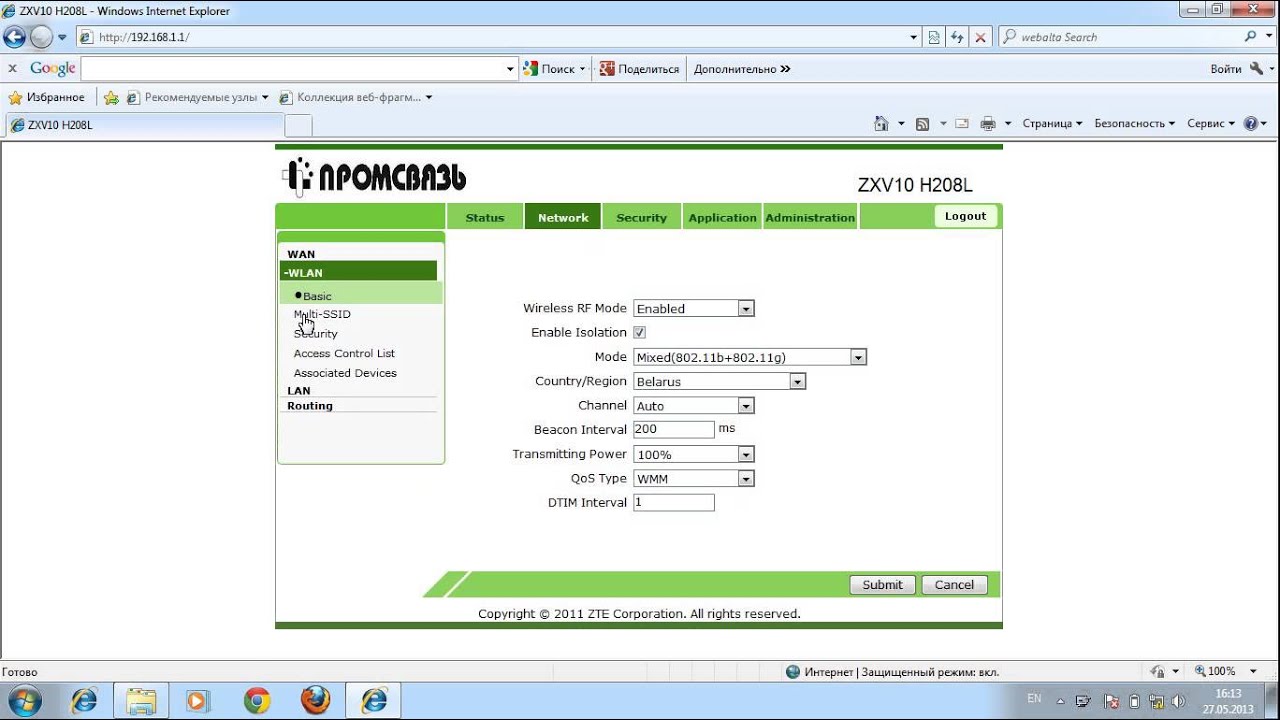The height and width of the screenshot is (720, 1280).
Task: Click the Google toolbar wrench settings icon
Action: (1257, 69)
